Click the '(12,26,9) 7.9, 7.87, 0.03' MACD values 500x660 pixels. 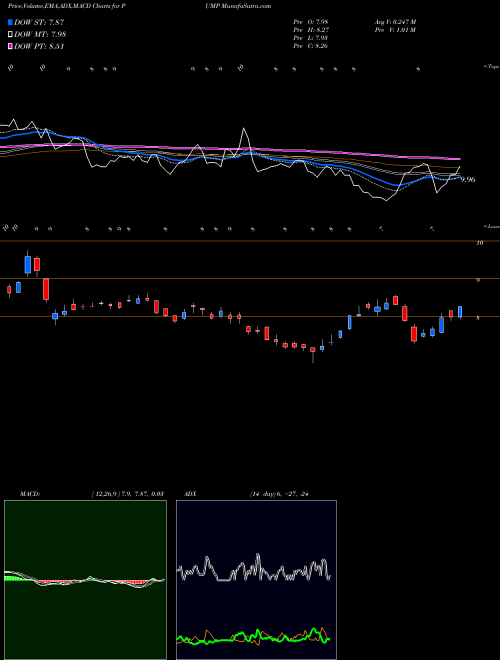(x=128, y=494)
